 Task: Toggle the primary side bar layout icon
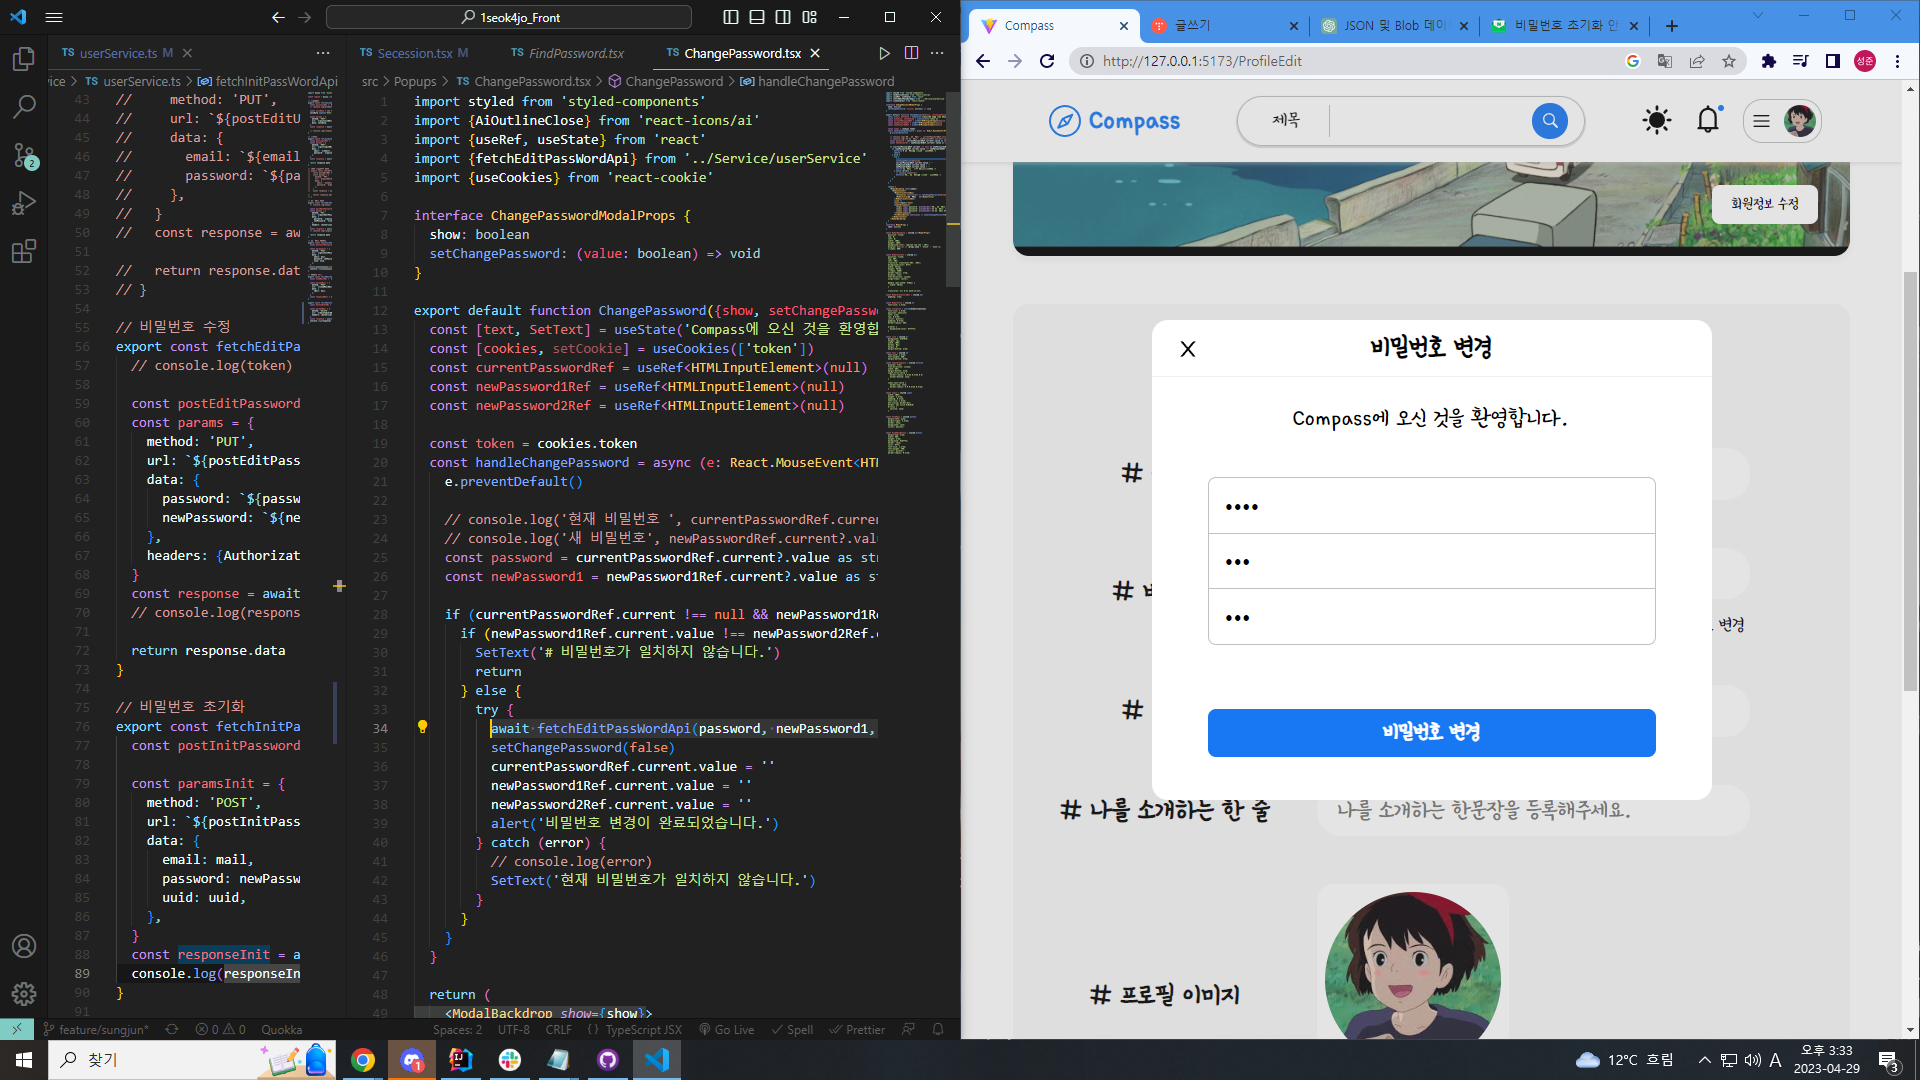731,17
